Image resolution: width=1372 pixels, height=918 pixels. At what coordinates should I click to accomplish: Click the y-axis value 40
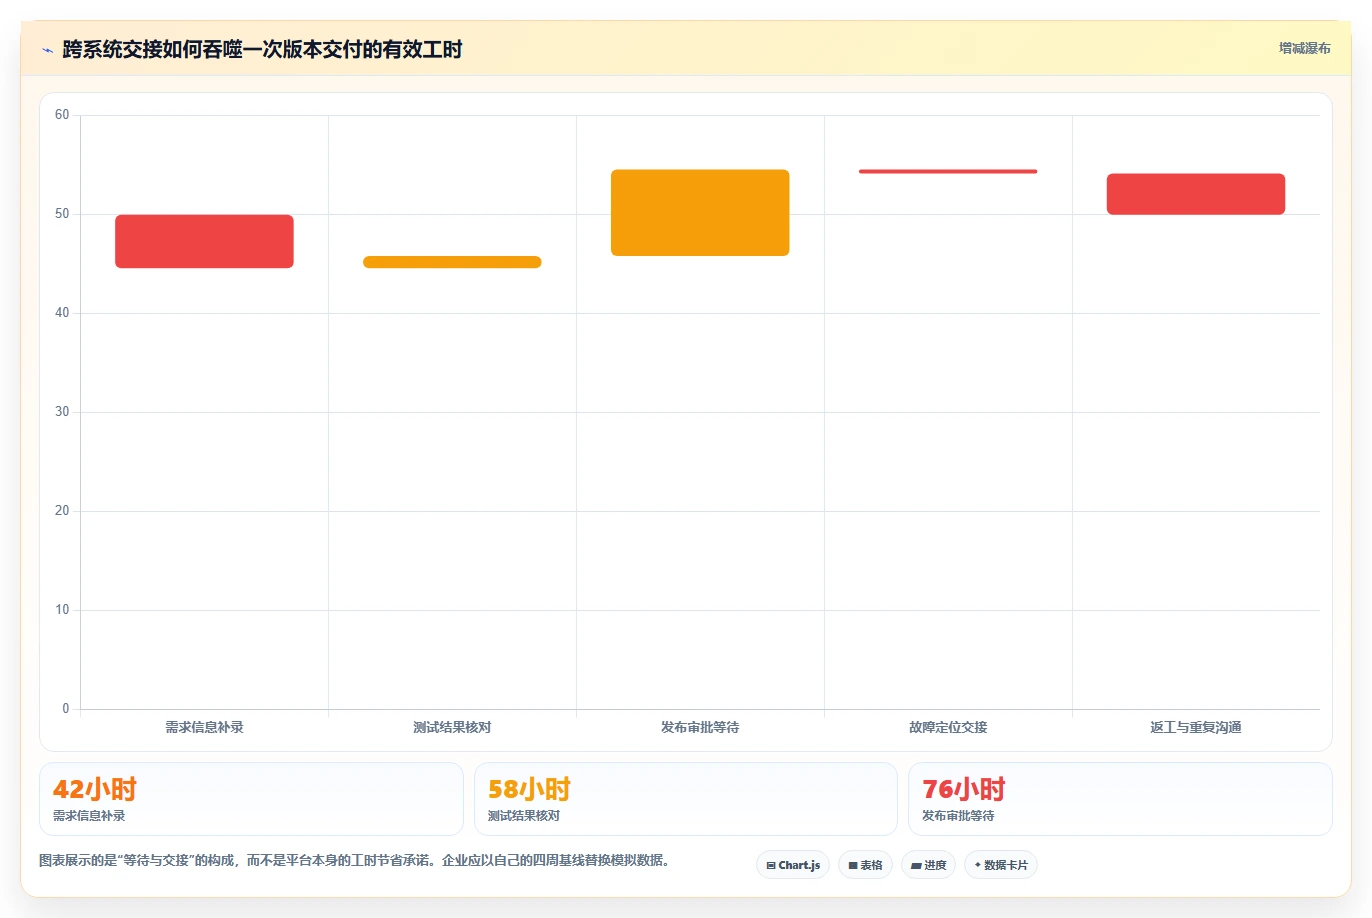(62, 313)
